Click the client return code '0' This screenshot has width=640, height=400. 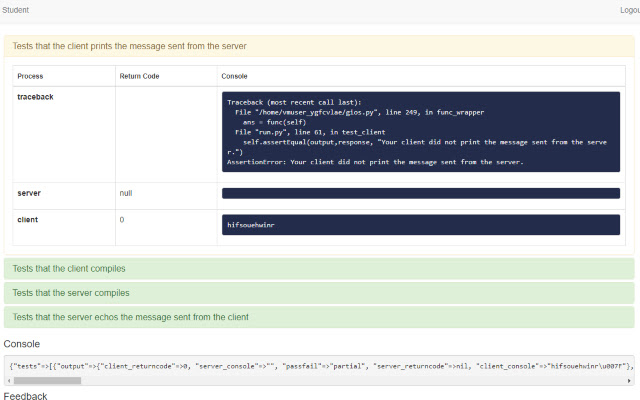pyautogui.click(x=122, y=219)
